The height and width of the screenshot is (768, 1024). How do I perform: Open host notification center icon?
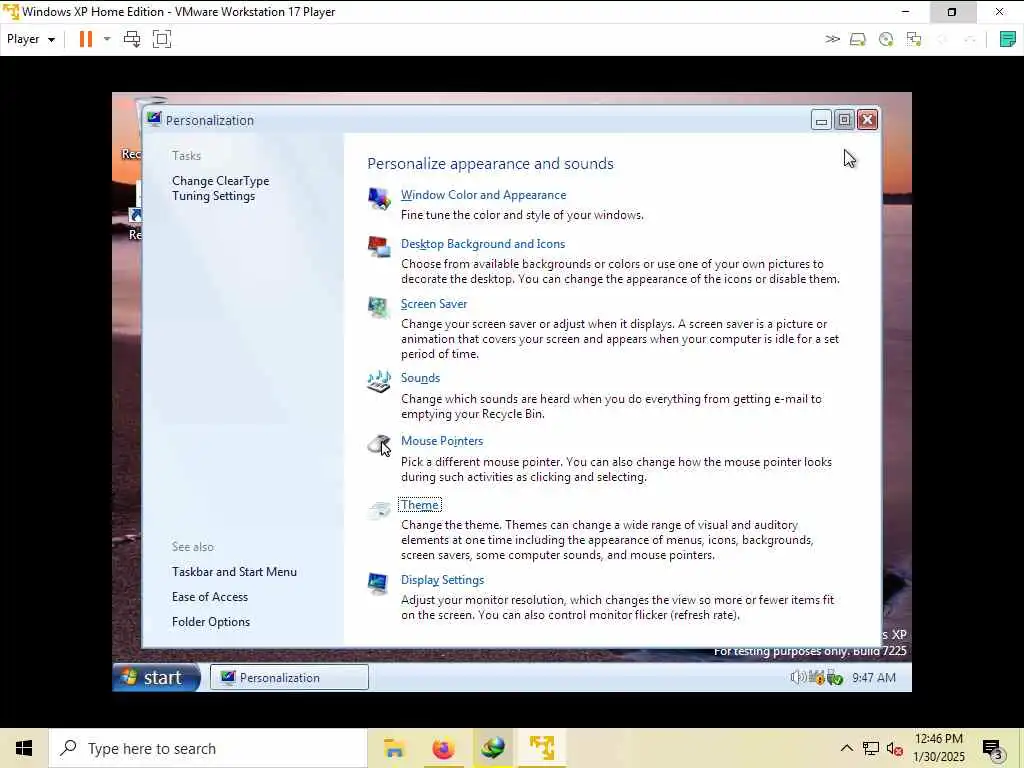(992, 748)
